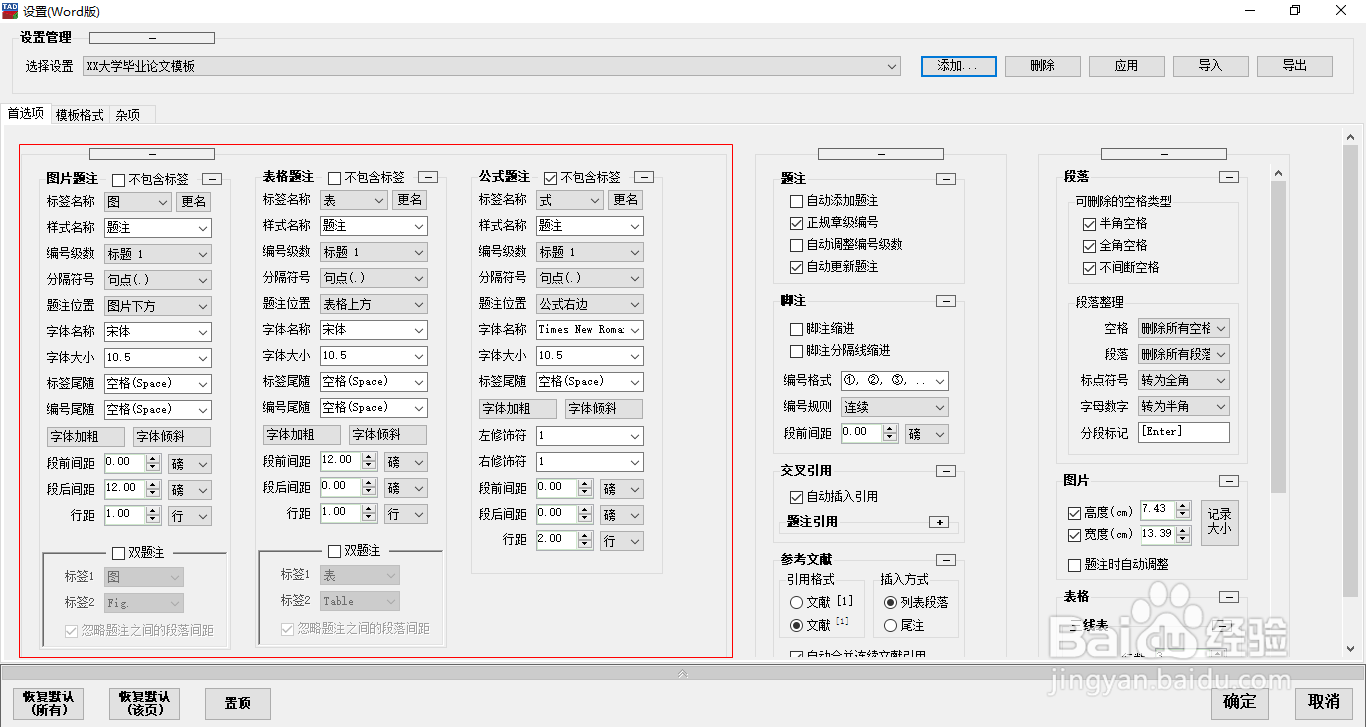This screenshot has height=727, width=1366.
Task: Collapse the 题注 group in middle panel
Action: click(946, 179)
